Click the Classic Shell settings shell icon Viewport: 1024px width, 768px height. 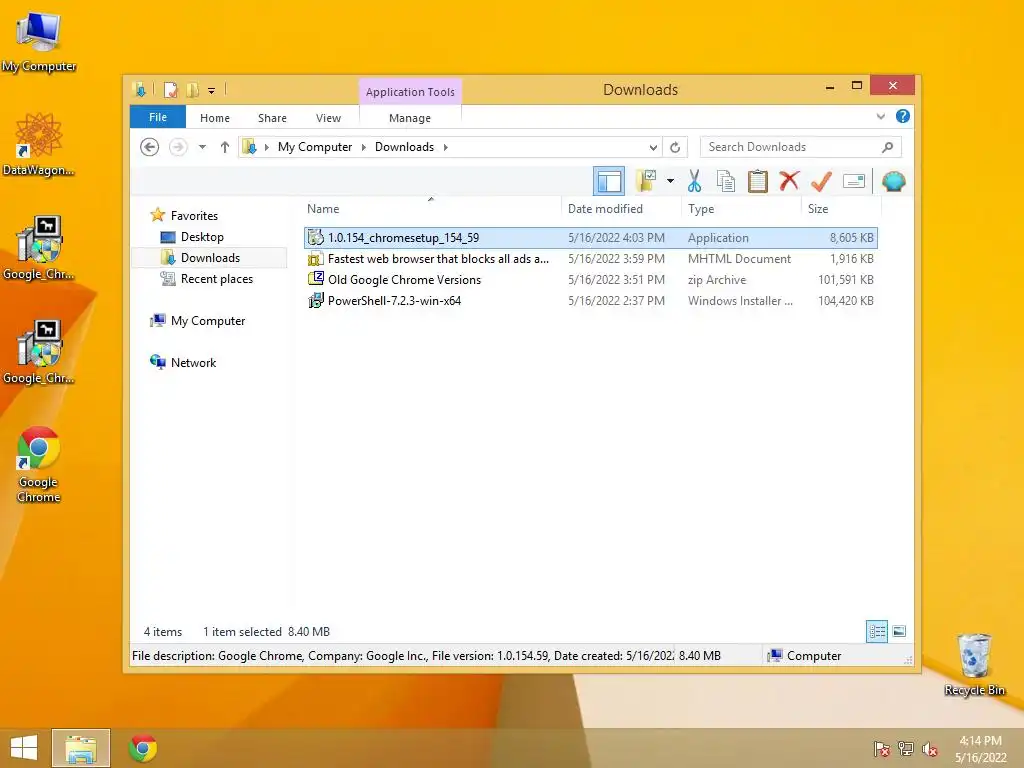pos(893,181)
